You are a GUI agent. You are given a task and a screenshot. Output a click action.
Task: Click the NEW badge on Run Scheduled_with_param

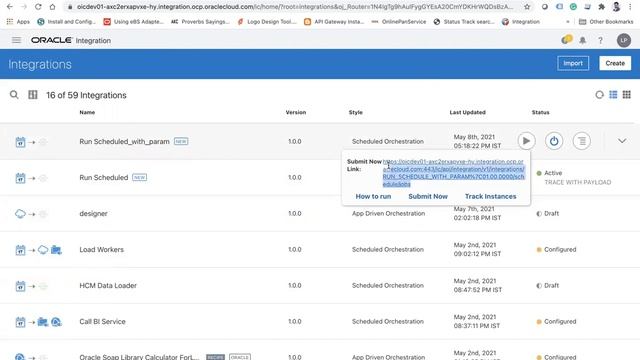pyautogui.click(x=181, y=141)
